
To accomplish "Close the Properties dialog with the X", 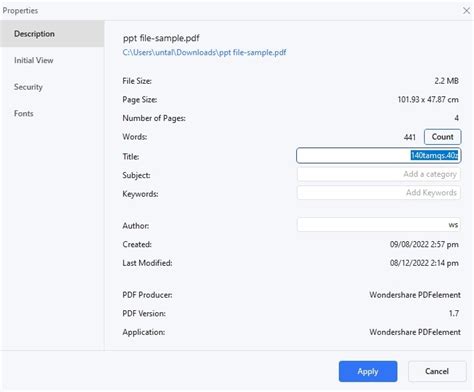I will 466,11.
